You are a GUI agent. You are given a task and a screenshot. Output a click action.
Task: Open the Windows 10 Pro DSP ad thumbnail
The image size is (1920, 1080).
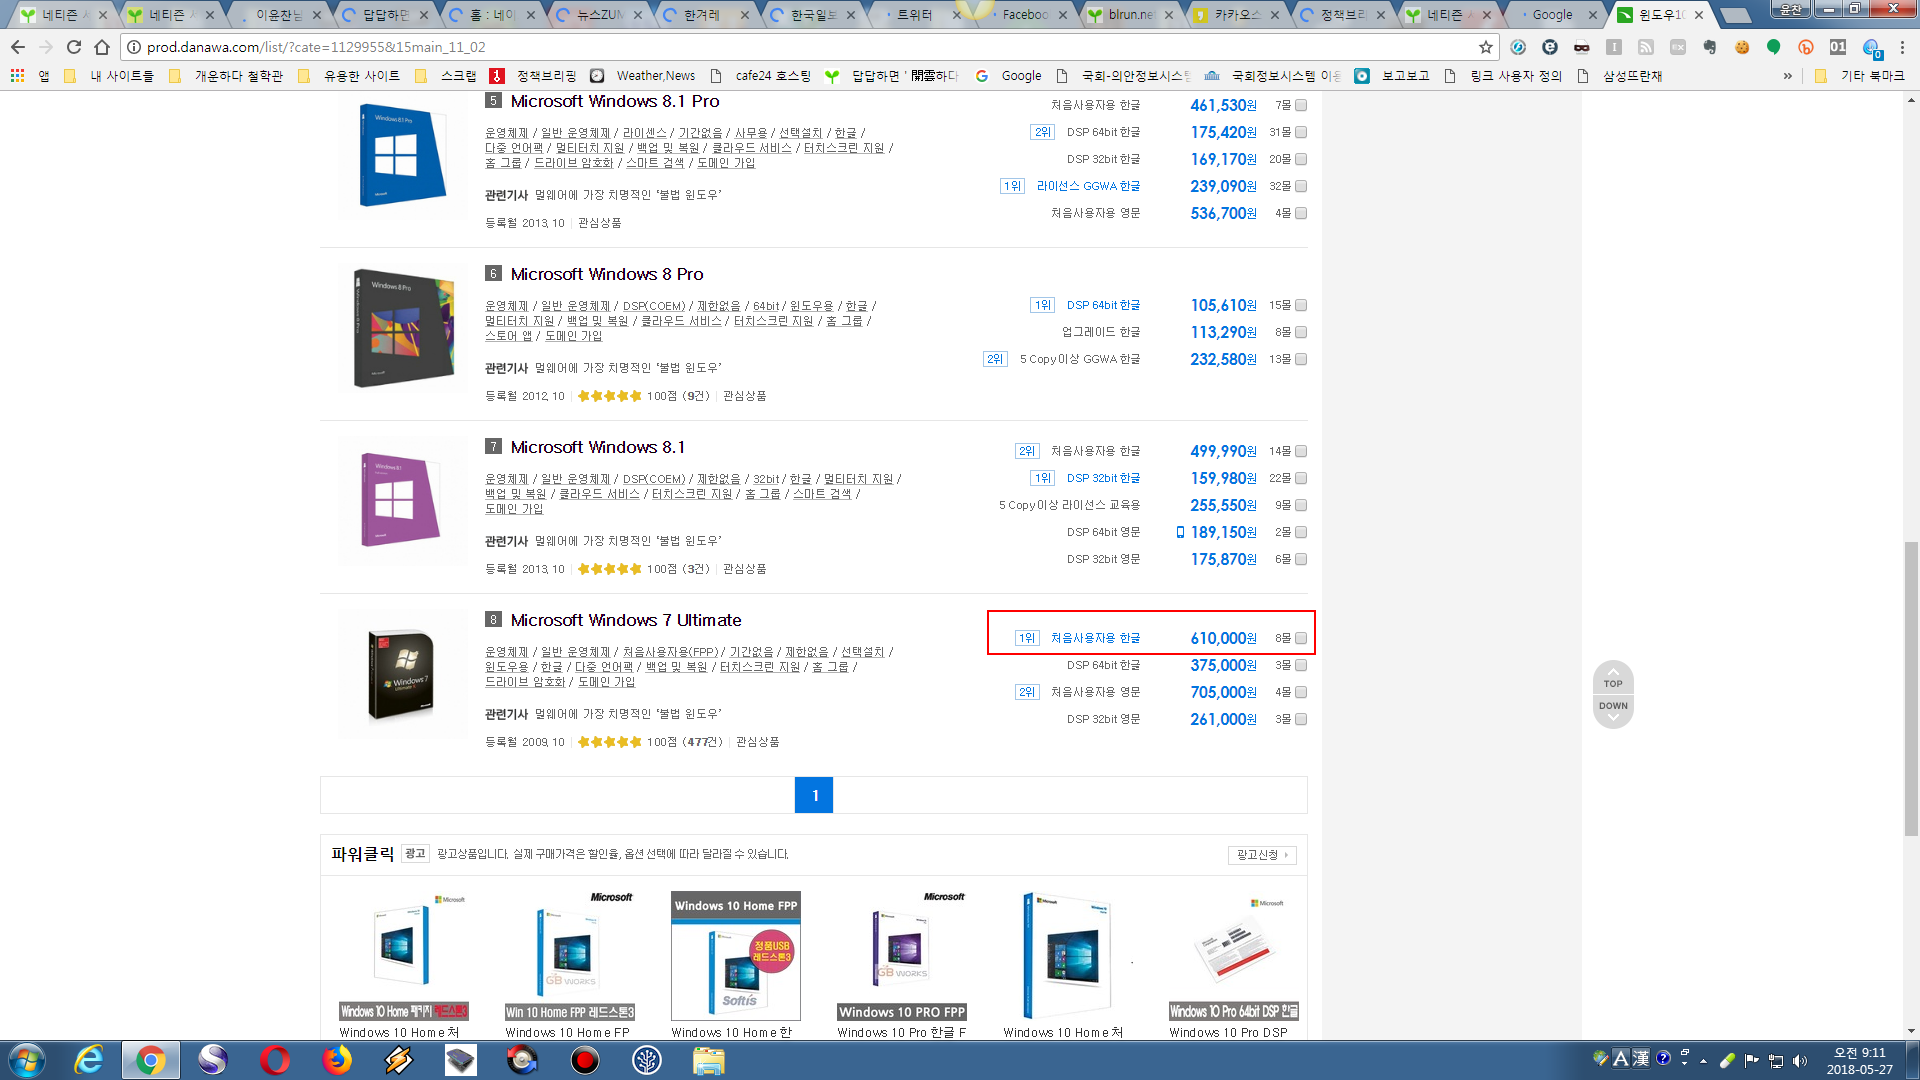(x=1234, y=956)
